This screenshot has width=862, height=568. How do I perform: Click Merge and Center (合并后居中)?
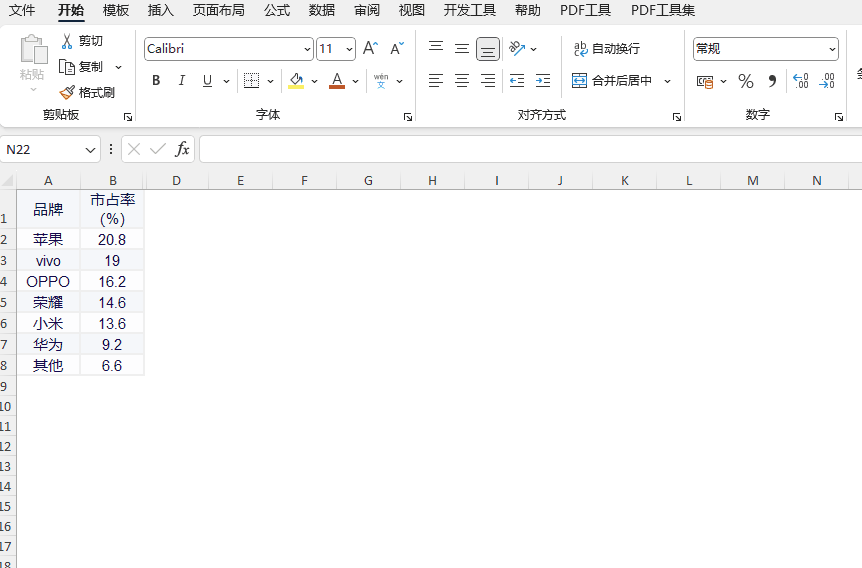pos(611,81)
